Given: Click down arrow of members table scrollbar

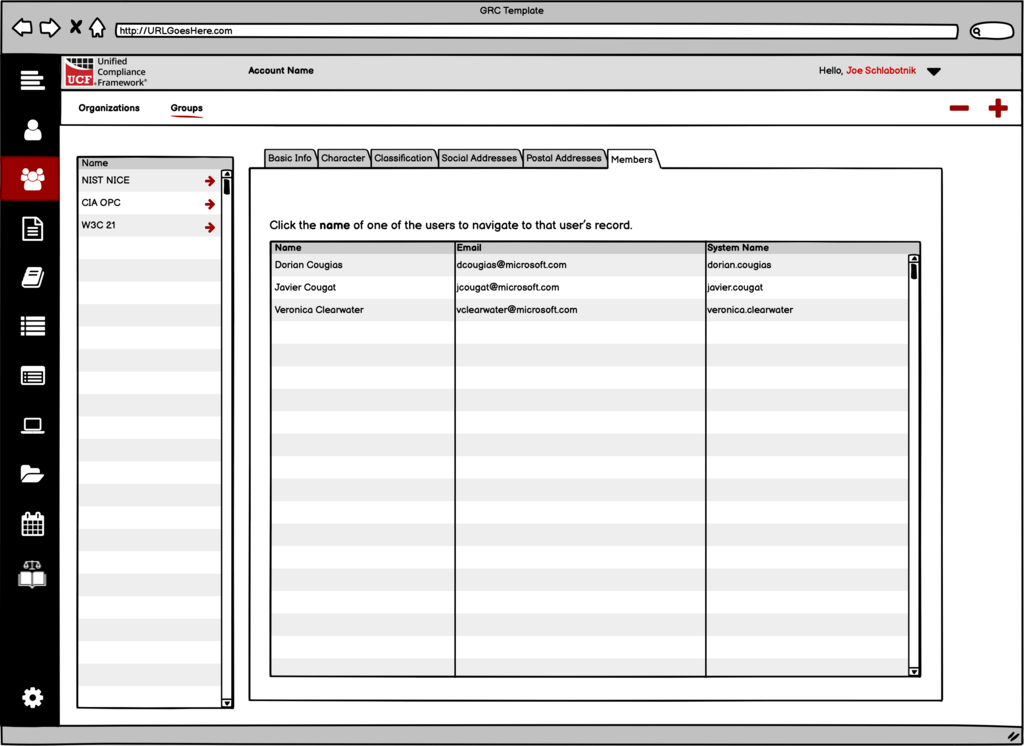Looking at the screenshot, I should point(914,671).
